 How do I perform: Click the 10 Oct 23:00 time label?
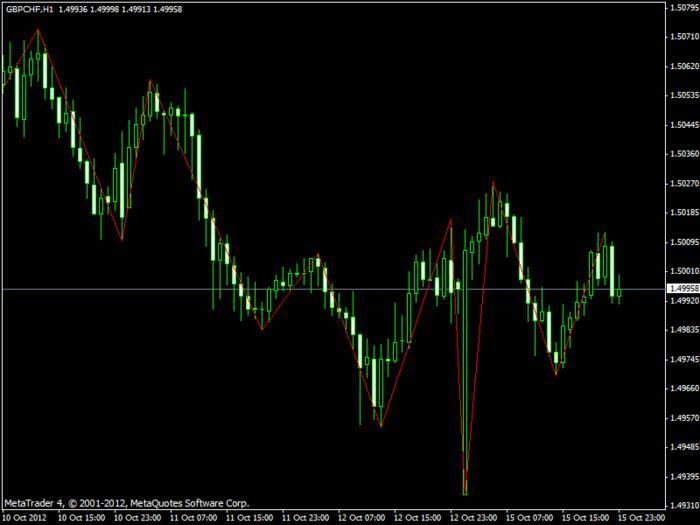[138, 518]
